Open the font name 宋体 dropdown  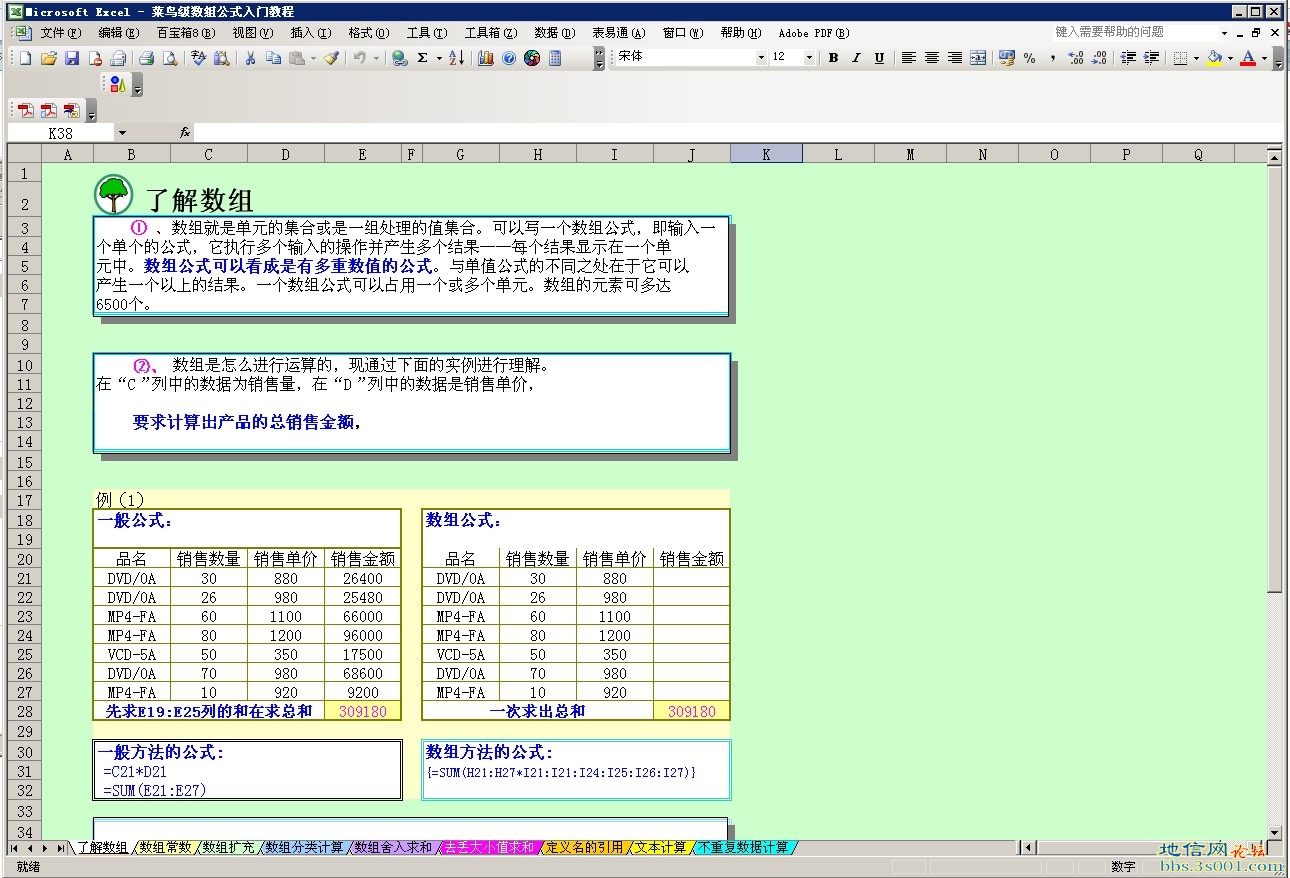click(760, 58)
